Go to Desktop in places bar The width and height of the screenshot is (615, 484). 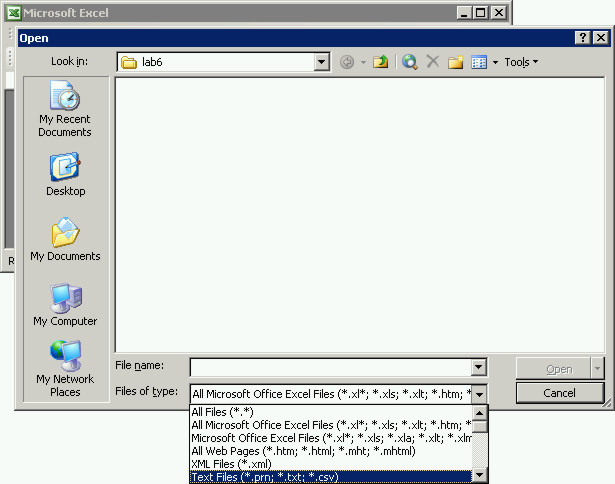(x=65, y=175)
